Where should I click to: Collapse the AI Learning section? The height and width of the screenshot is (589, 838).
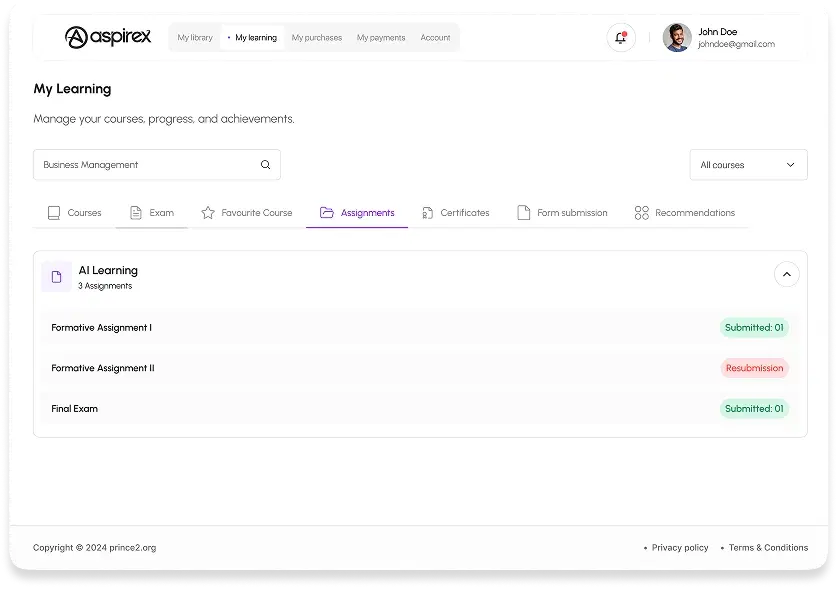pyautogui.click(x=786, y=274)
